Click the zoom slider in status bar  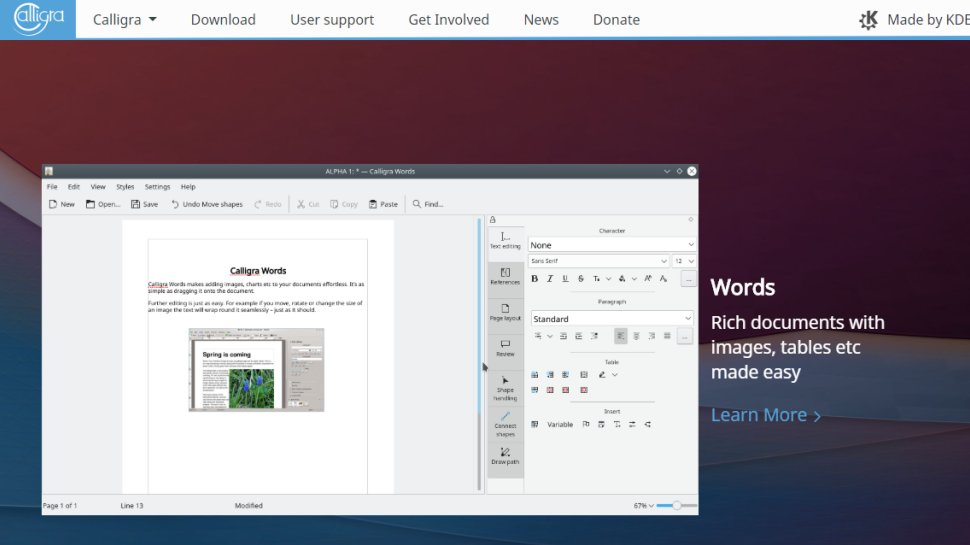[677, 505]
